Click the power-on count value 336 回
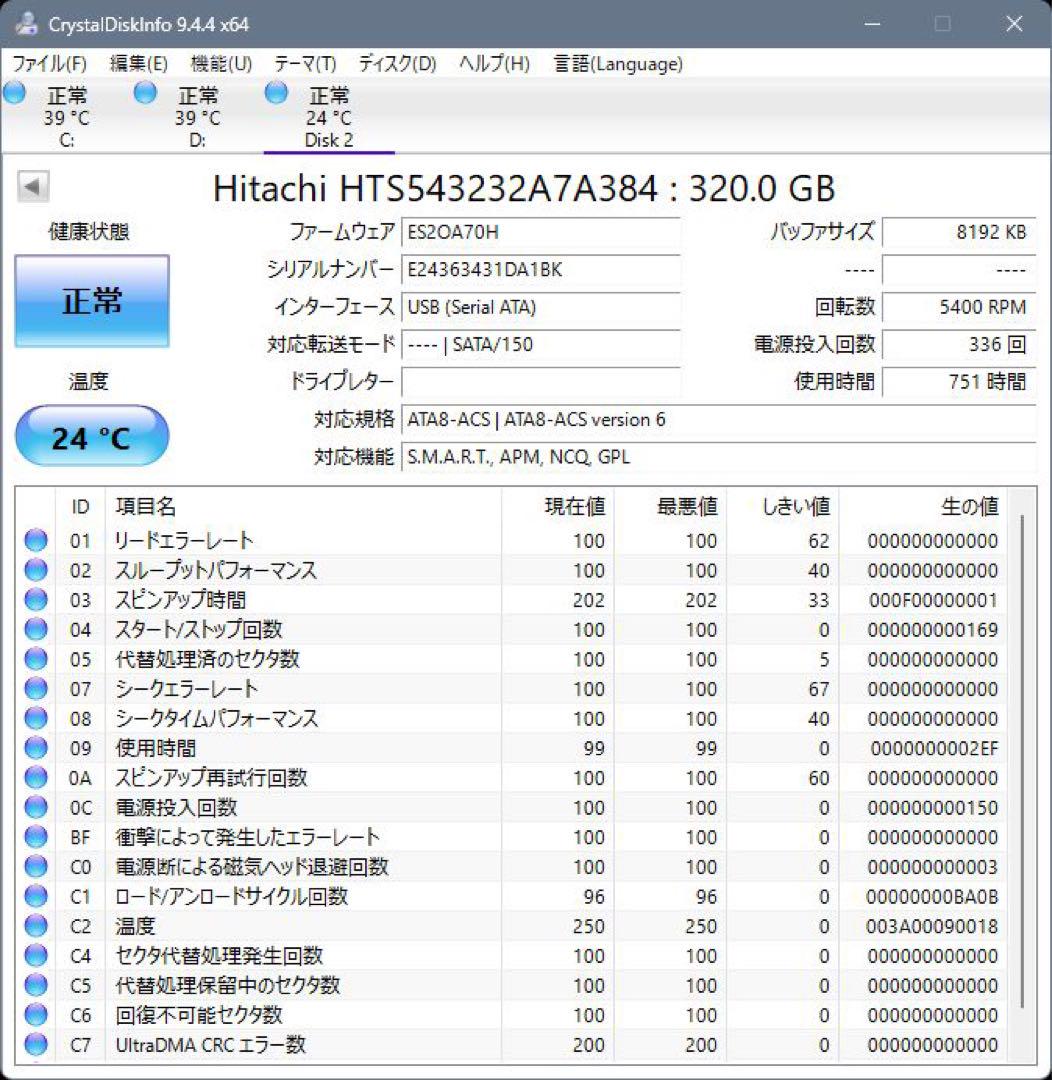 pos(958,344)
